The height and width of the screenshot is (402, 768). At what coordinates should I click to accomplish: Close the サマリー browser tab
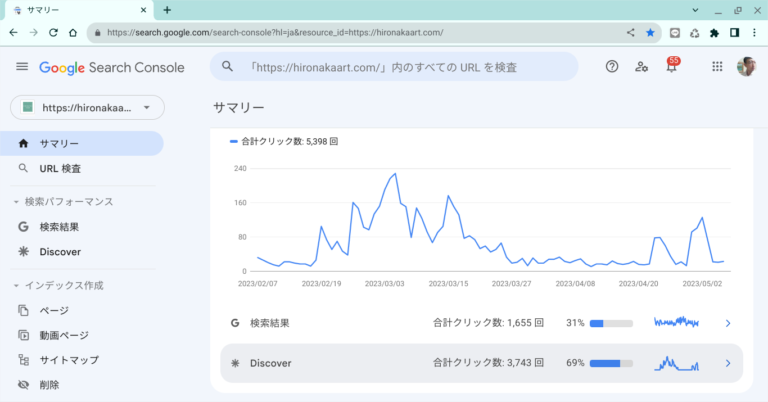pyautogui.click(x=144, y=10)
